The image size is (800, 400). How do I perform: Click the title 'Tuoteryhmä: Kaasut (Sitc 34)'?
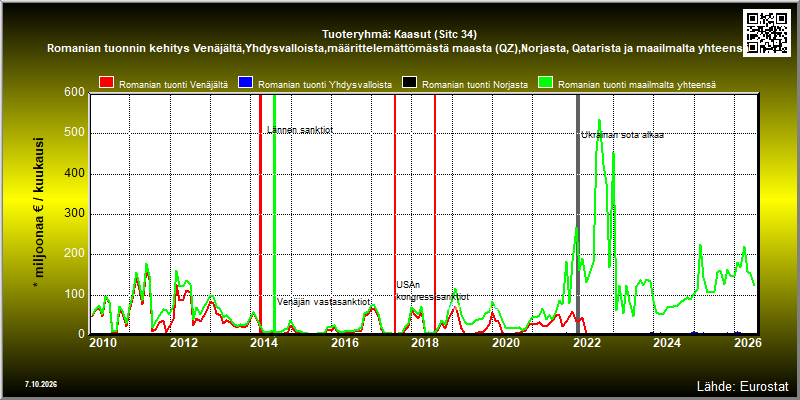coord(399,34)
